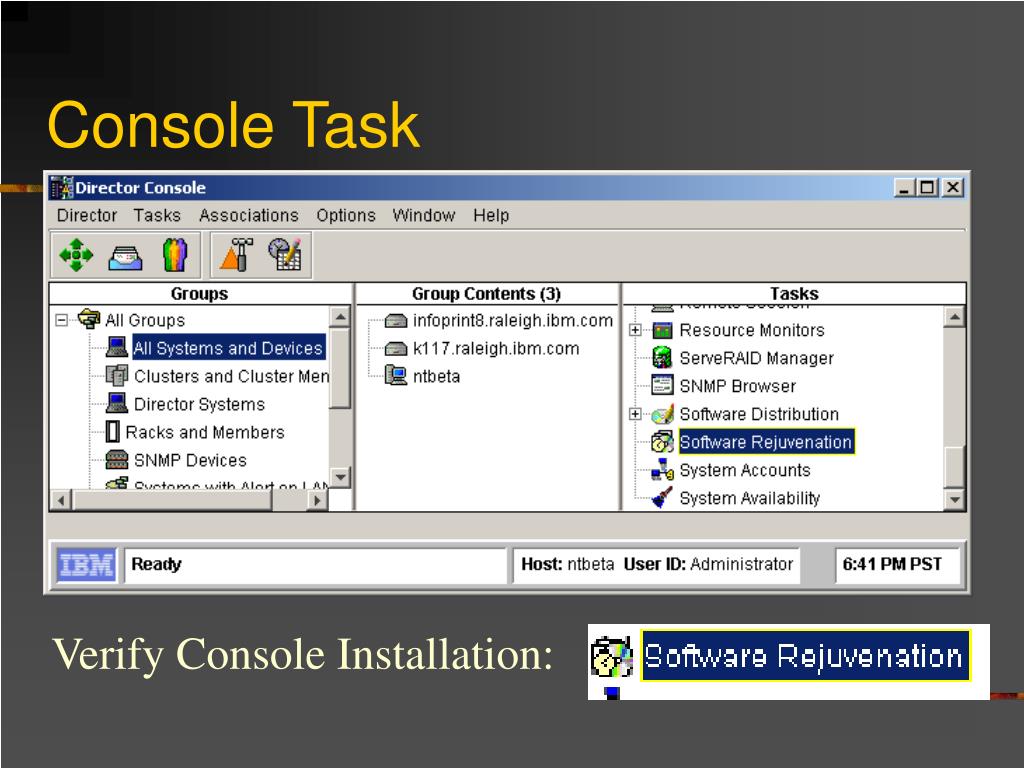Select the System Accounts task icon
Image resolution: width=1024 pixels, height=768 pixels.
point(662,470)
